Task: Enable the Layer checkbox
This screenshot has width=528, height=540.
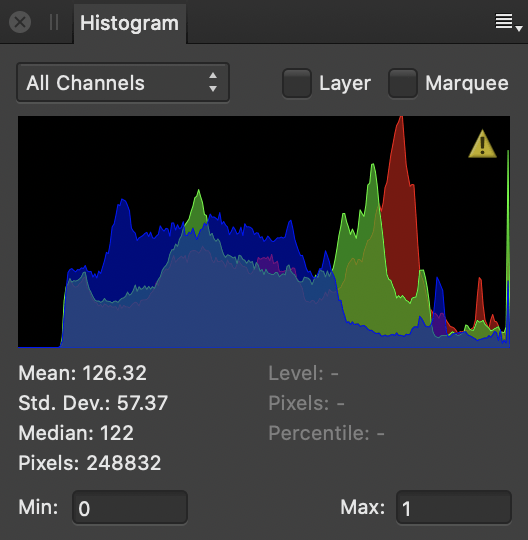Action: (x=297, y=83)
